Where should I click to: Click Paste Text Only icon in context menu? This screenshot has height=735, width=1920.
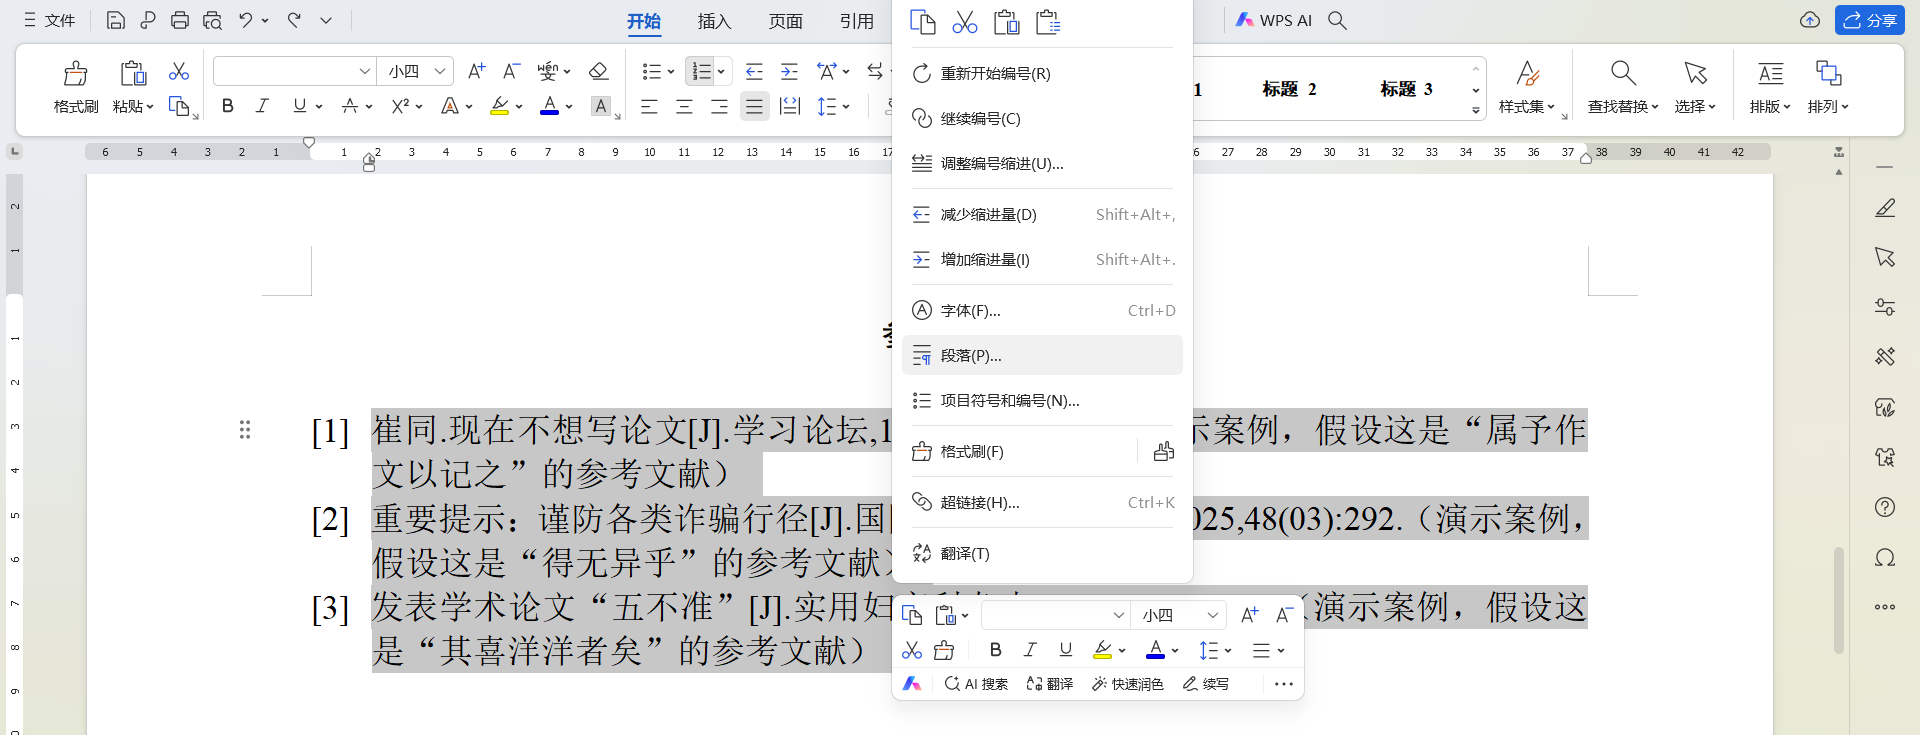1048,22
